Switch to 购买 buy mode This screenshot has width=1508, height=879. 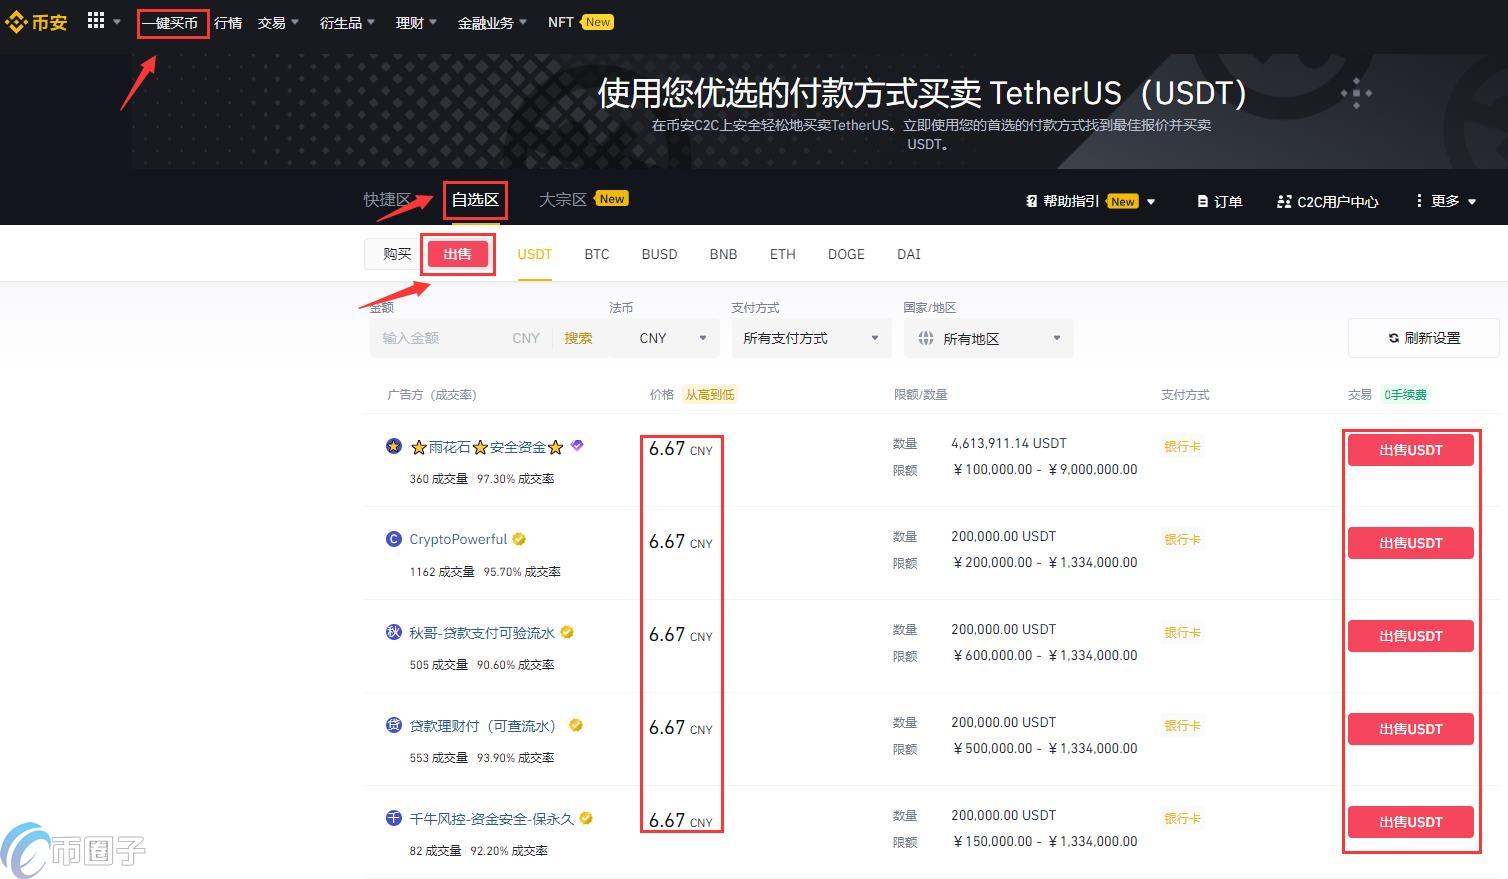[x=397, y=254]
